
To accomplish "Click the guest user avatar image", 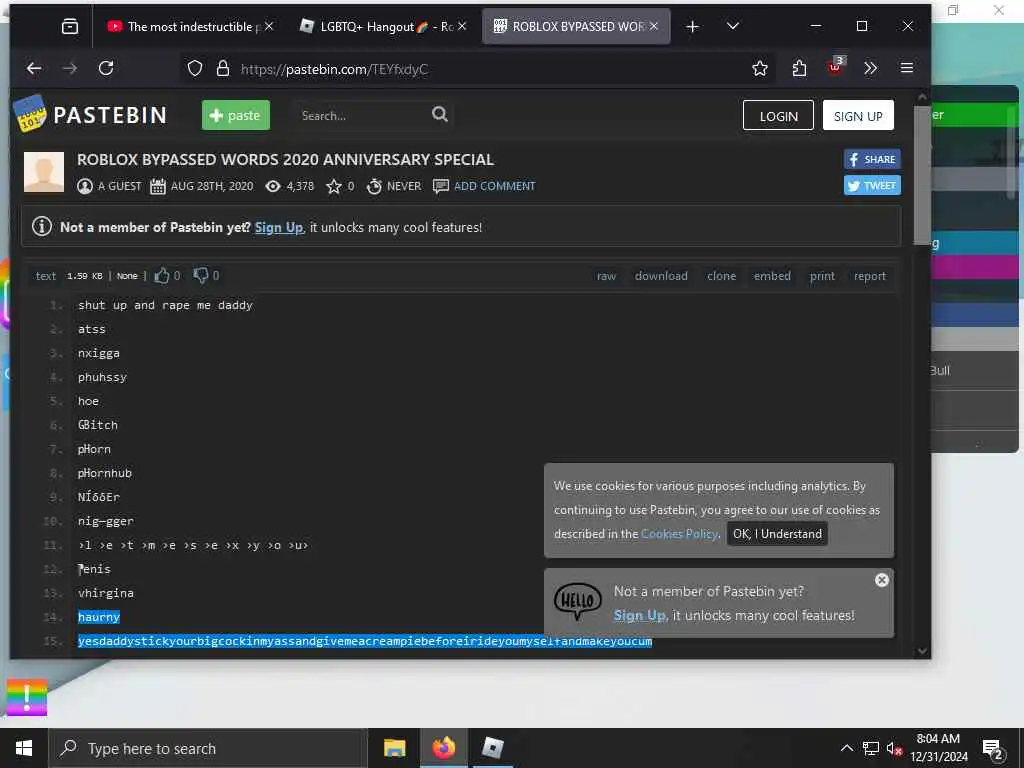I will tap(44, 172).
